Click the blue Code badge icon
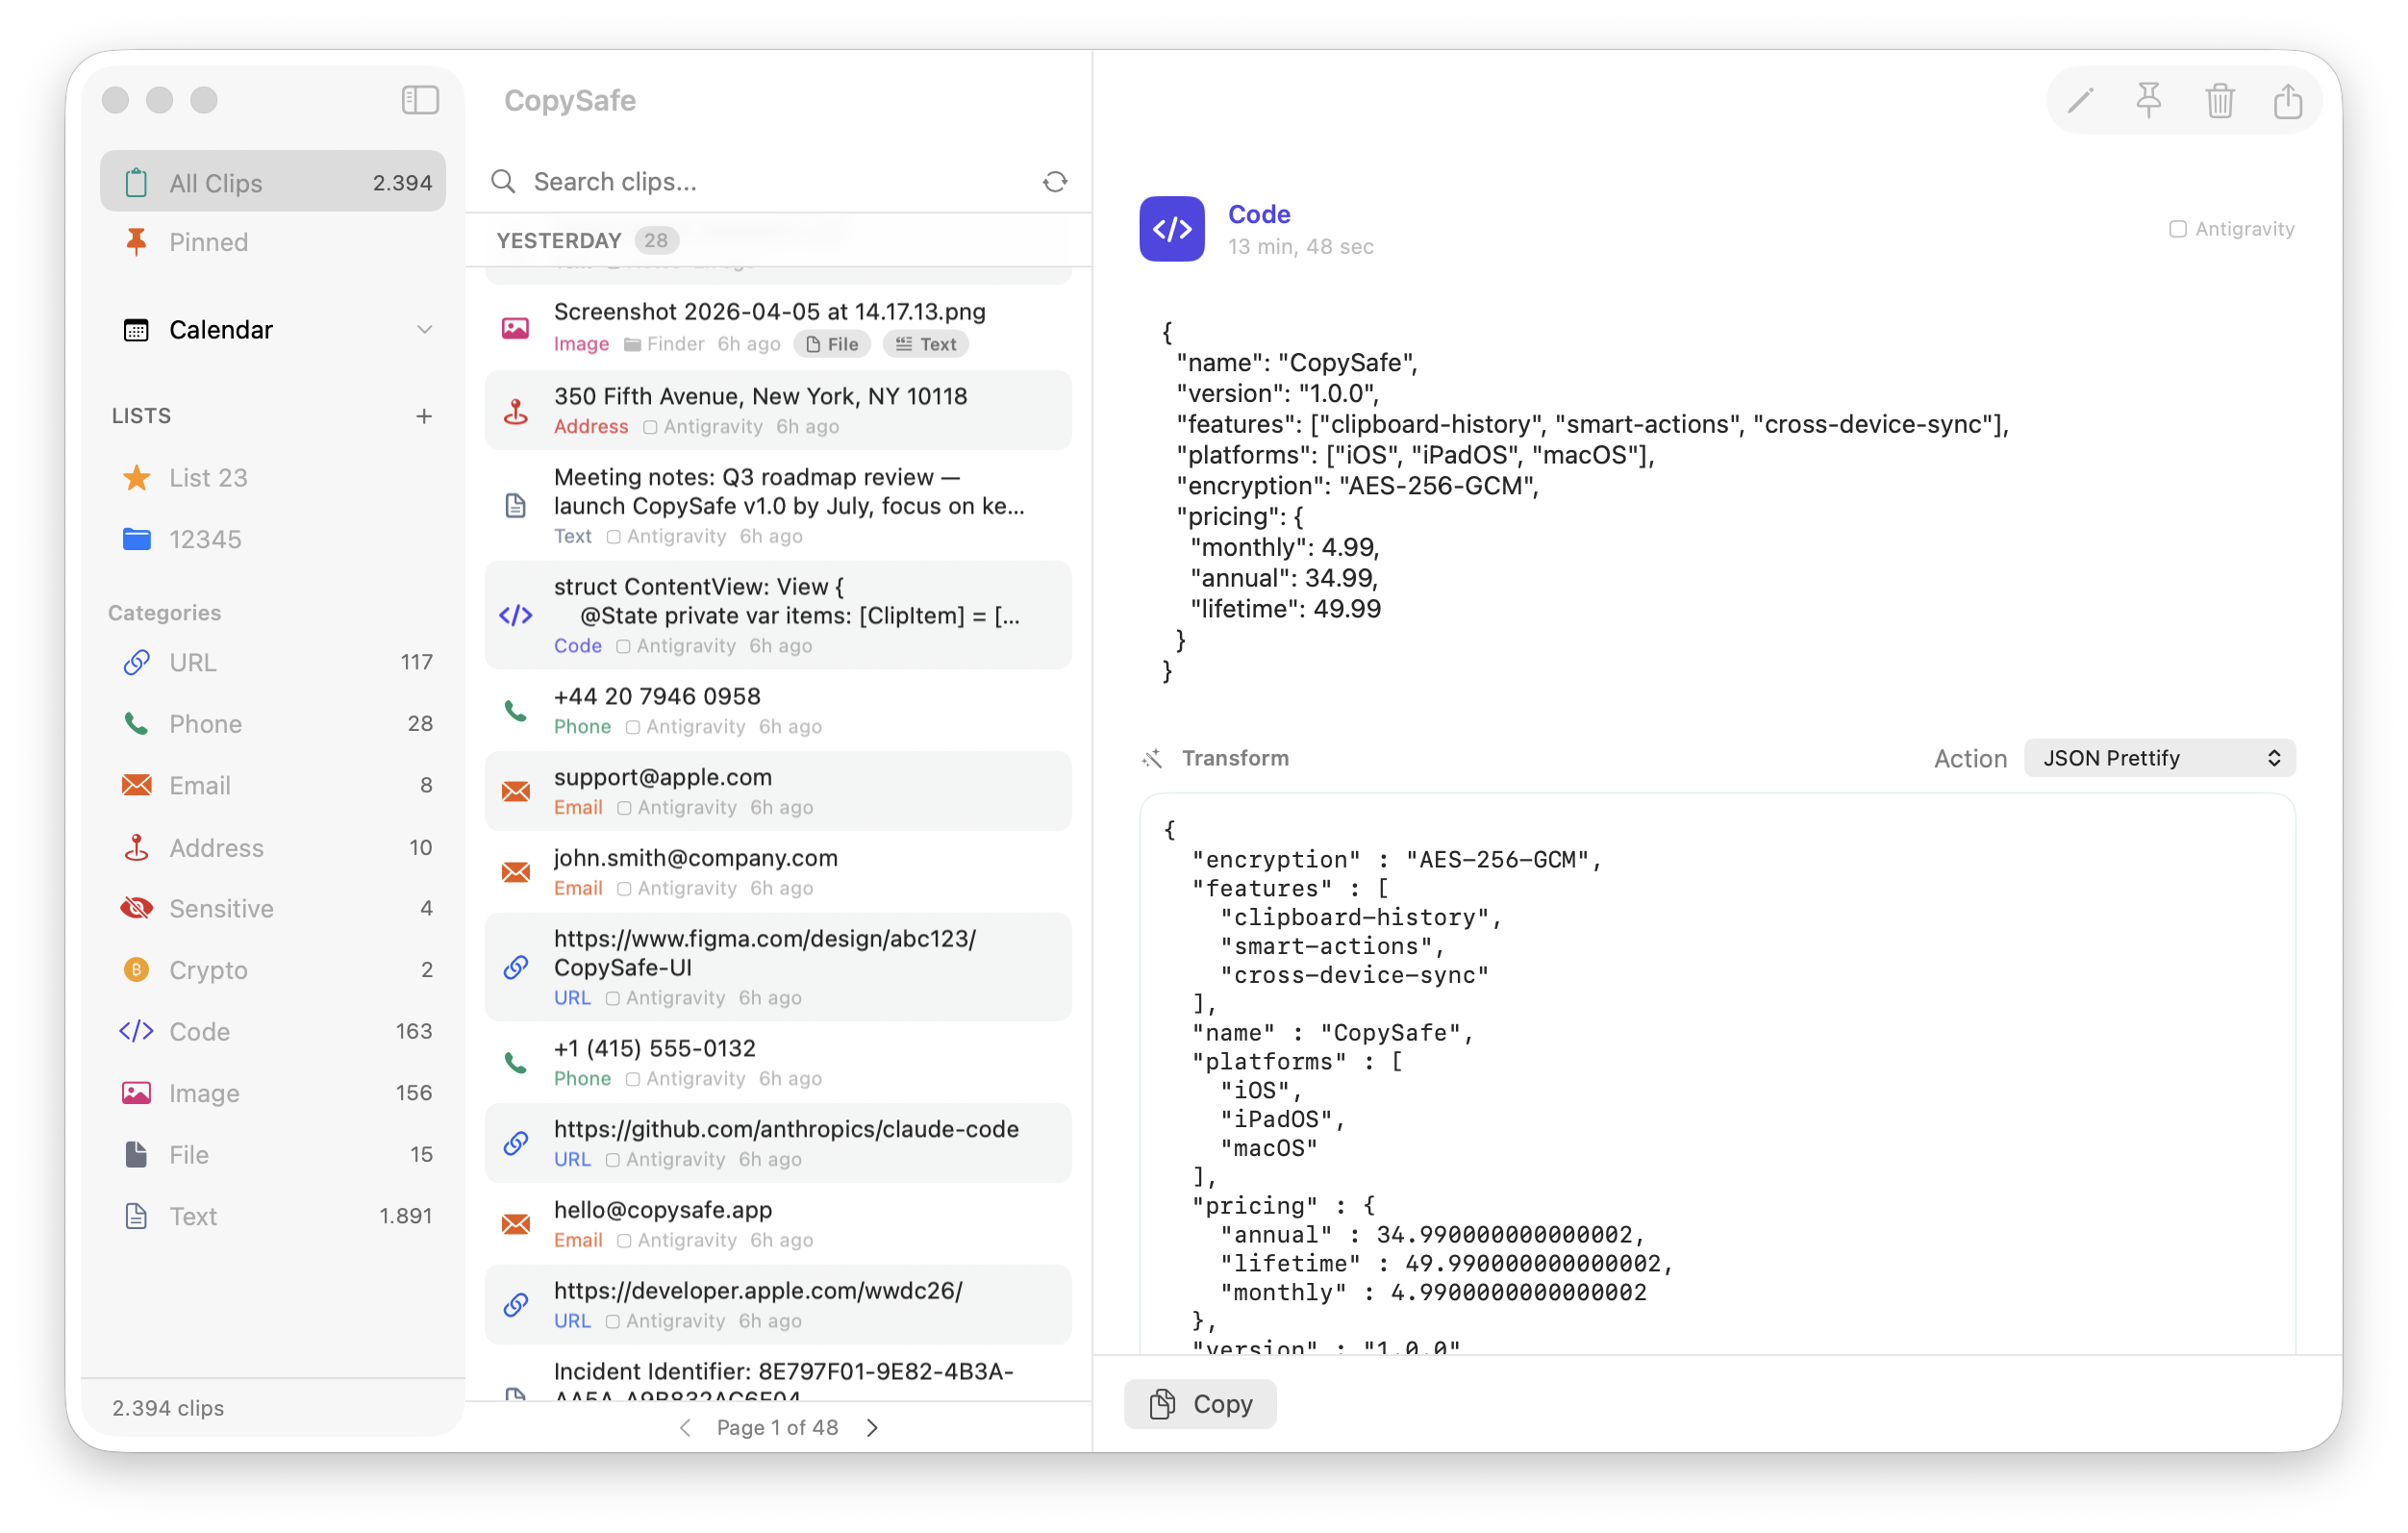This screenshot has width=2408, height=1533. click(x=1171, y=229)
